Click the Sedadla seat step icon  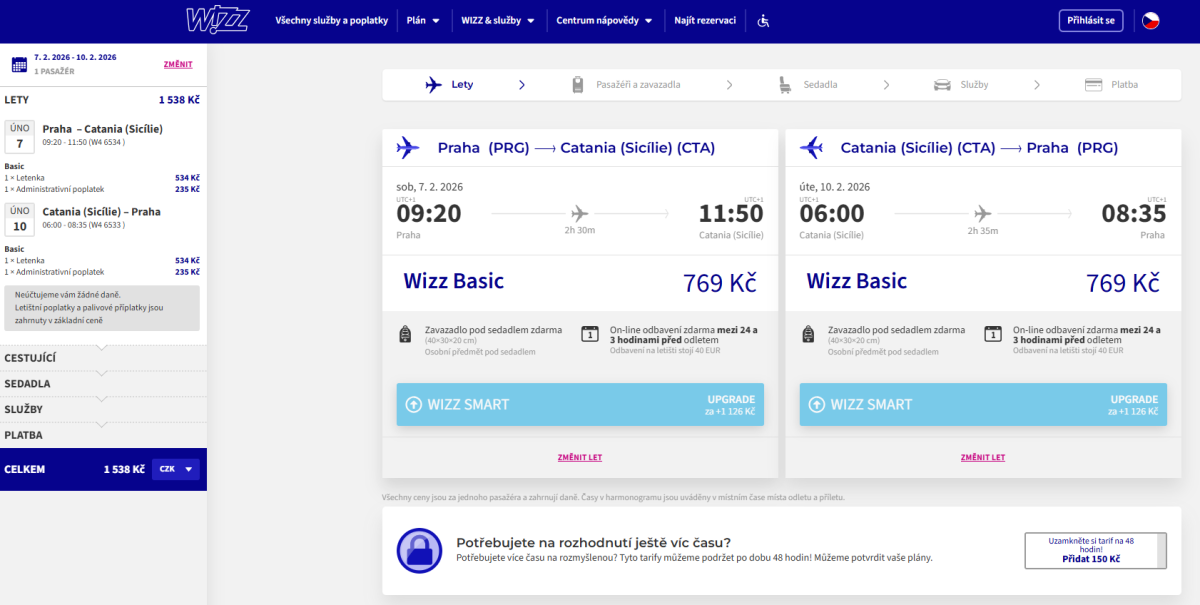click(786, 85)
